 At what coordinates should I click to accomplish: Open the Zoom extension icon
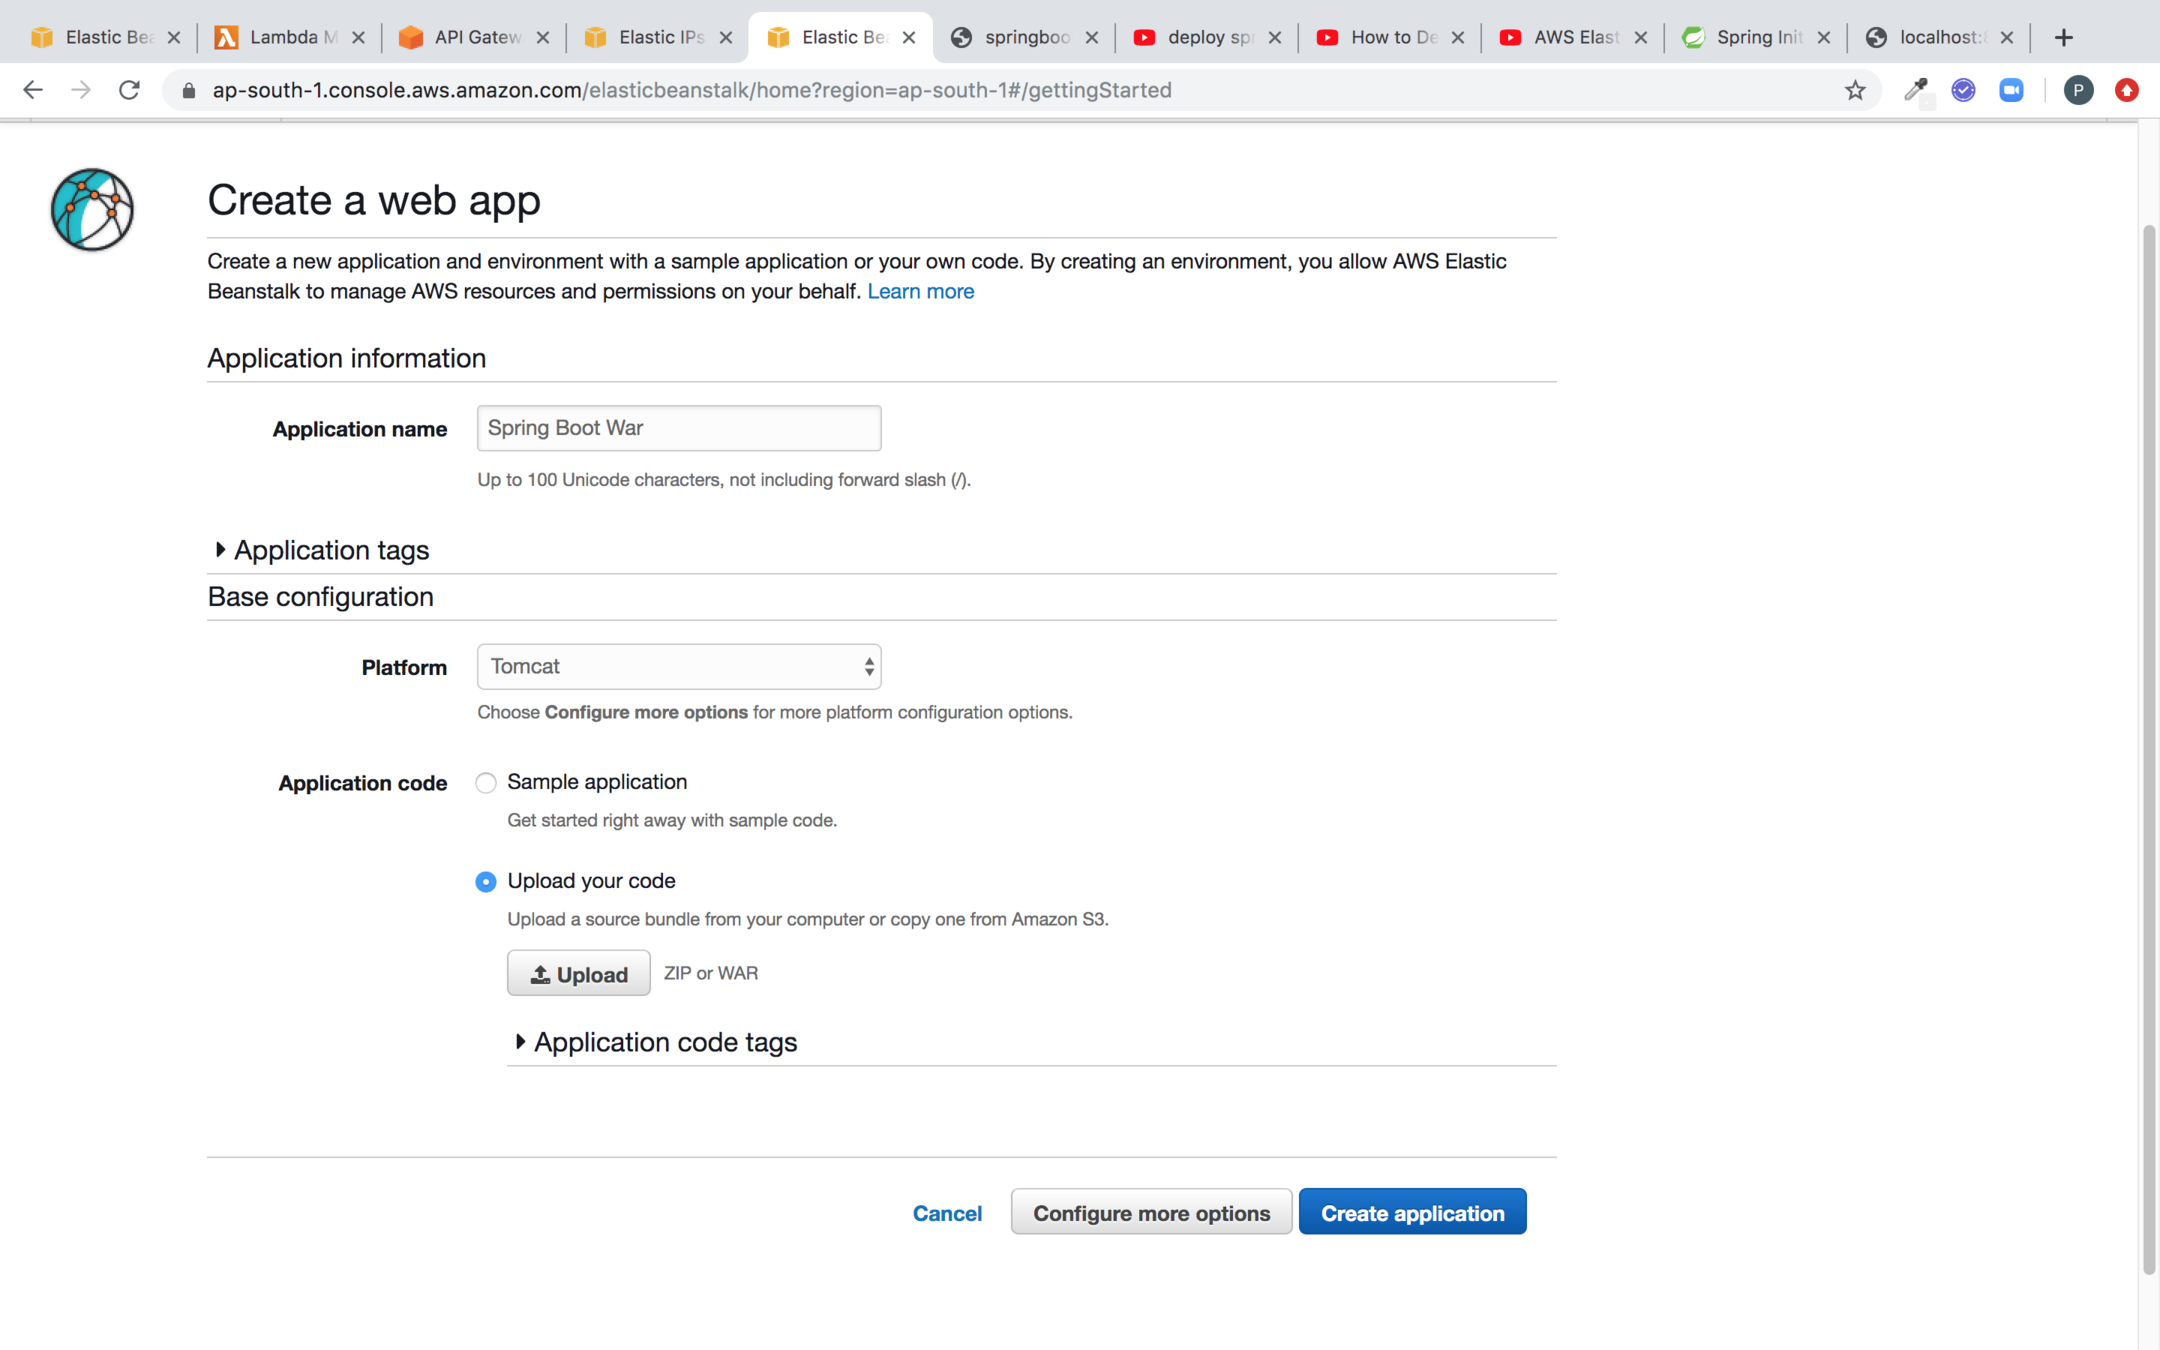pos(2011,90)
